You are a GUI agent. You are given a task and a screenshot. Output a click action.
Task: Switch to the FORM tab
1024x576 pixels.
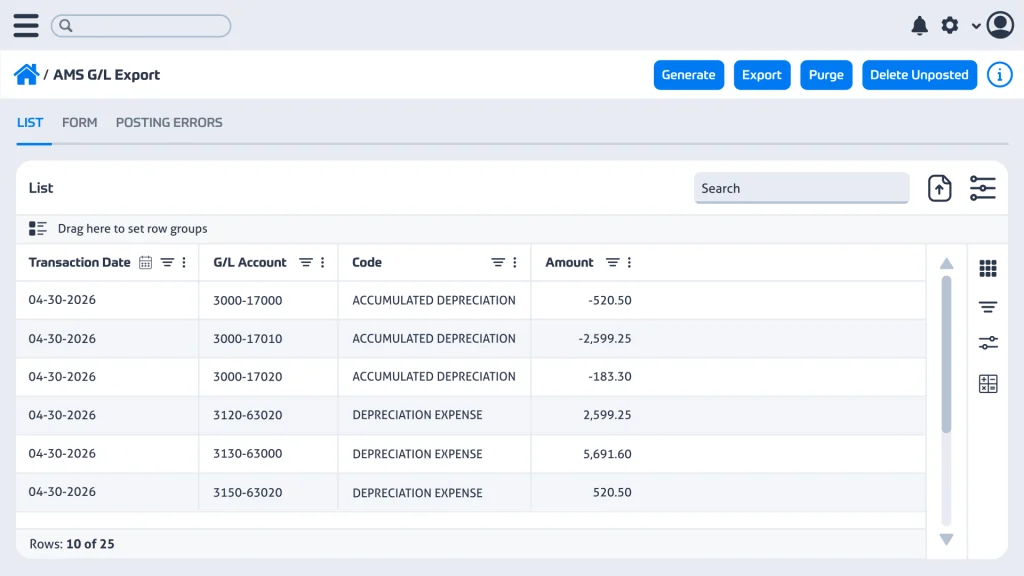pyautogui.click(x=80, y=122)
